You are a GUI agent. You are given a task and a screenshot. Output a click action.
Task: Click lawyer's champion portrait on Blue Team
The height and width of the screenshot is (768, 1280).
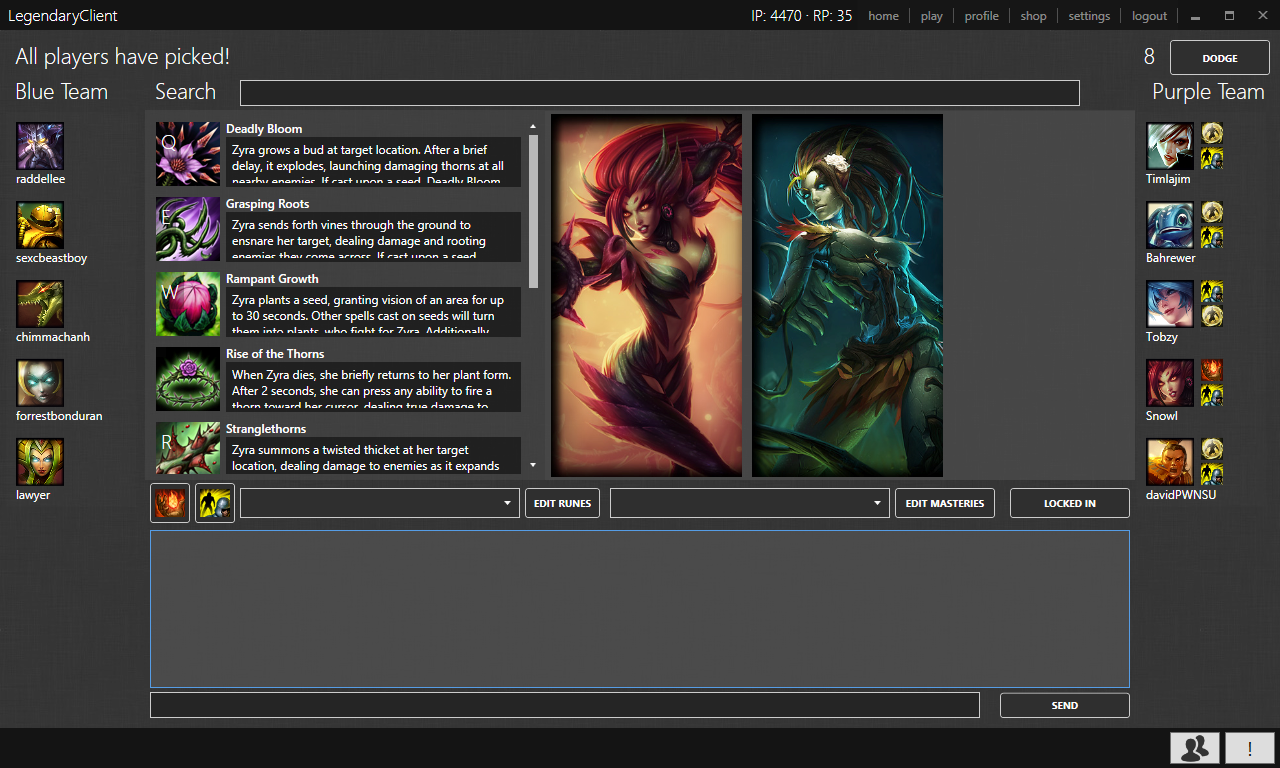coord(40,462)
